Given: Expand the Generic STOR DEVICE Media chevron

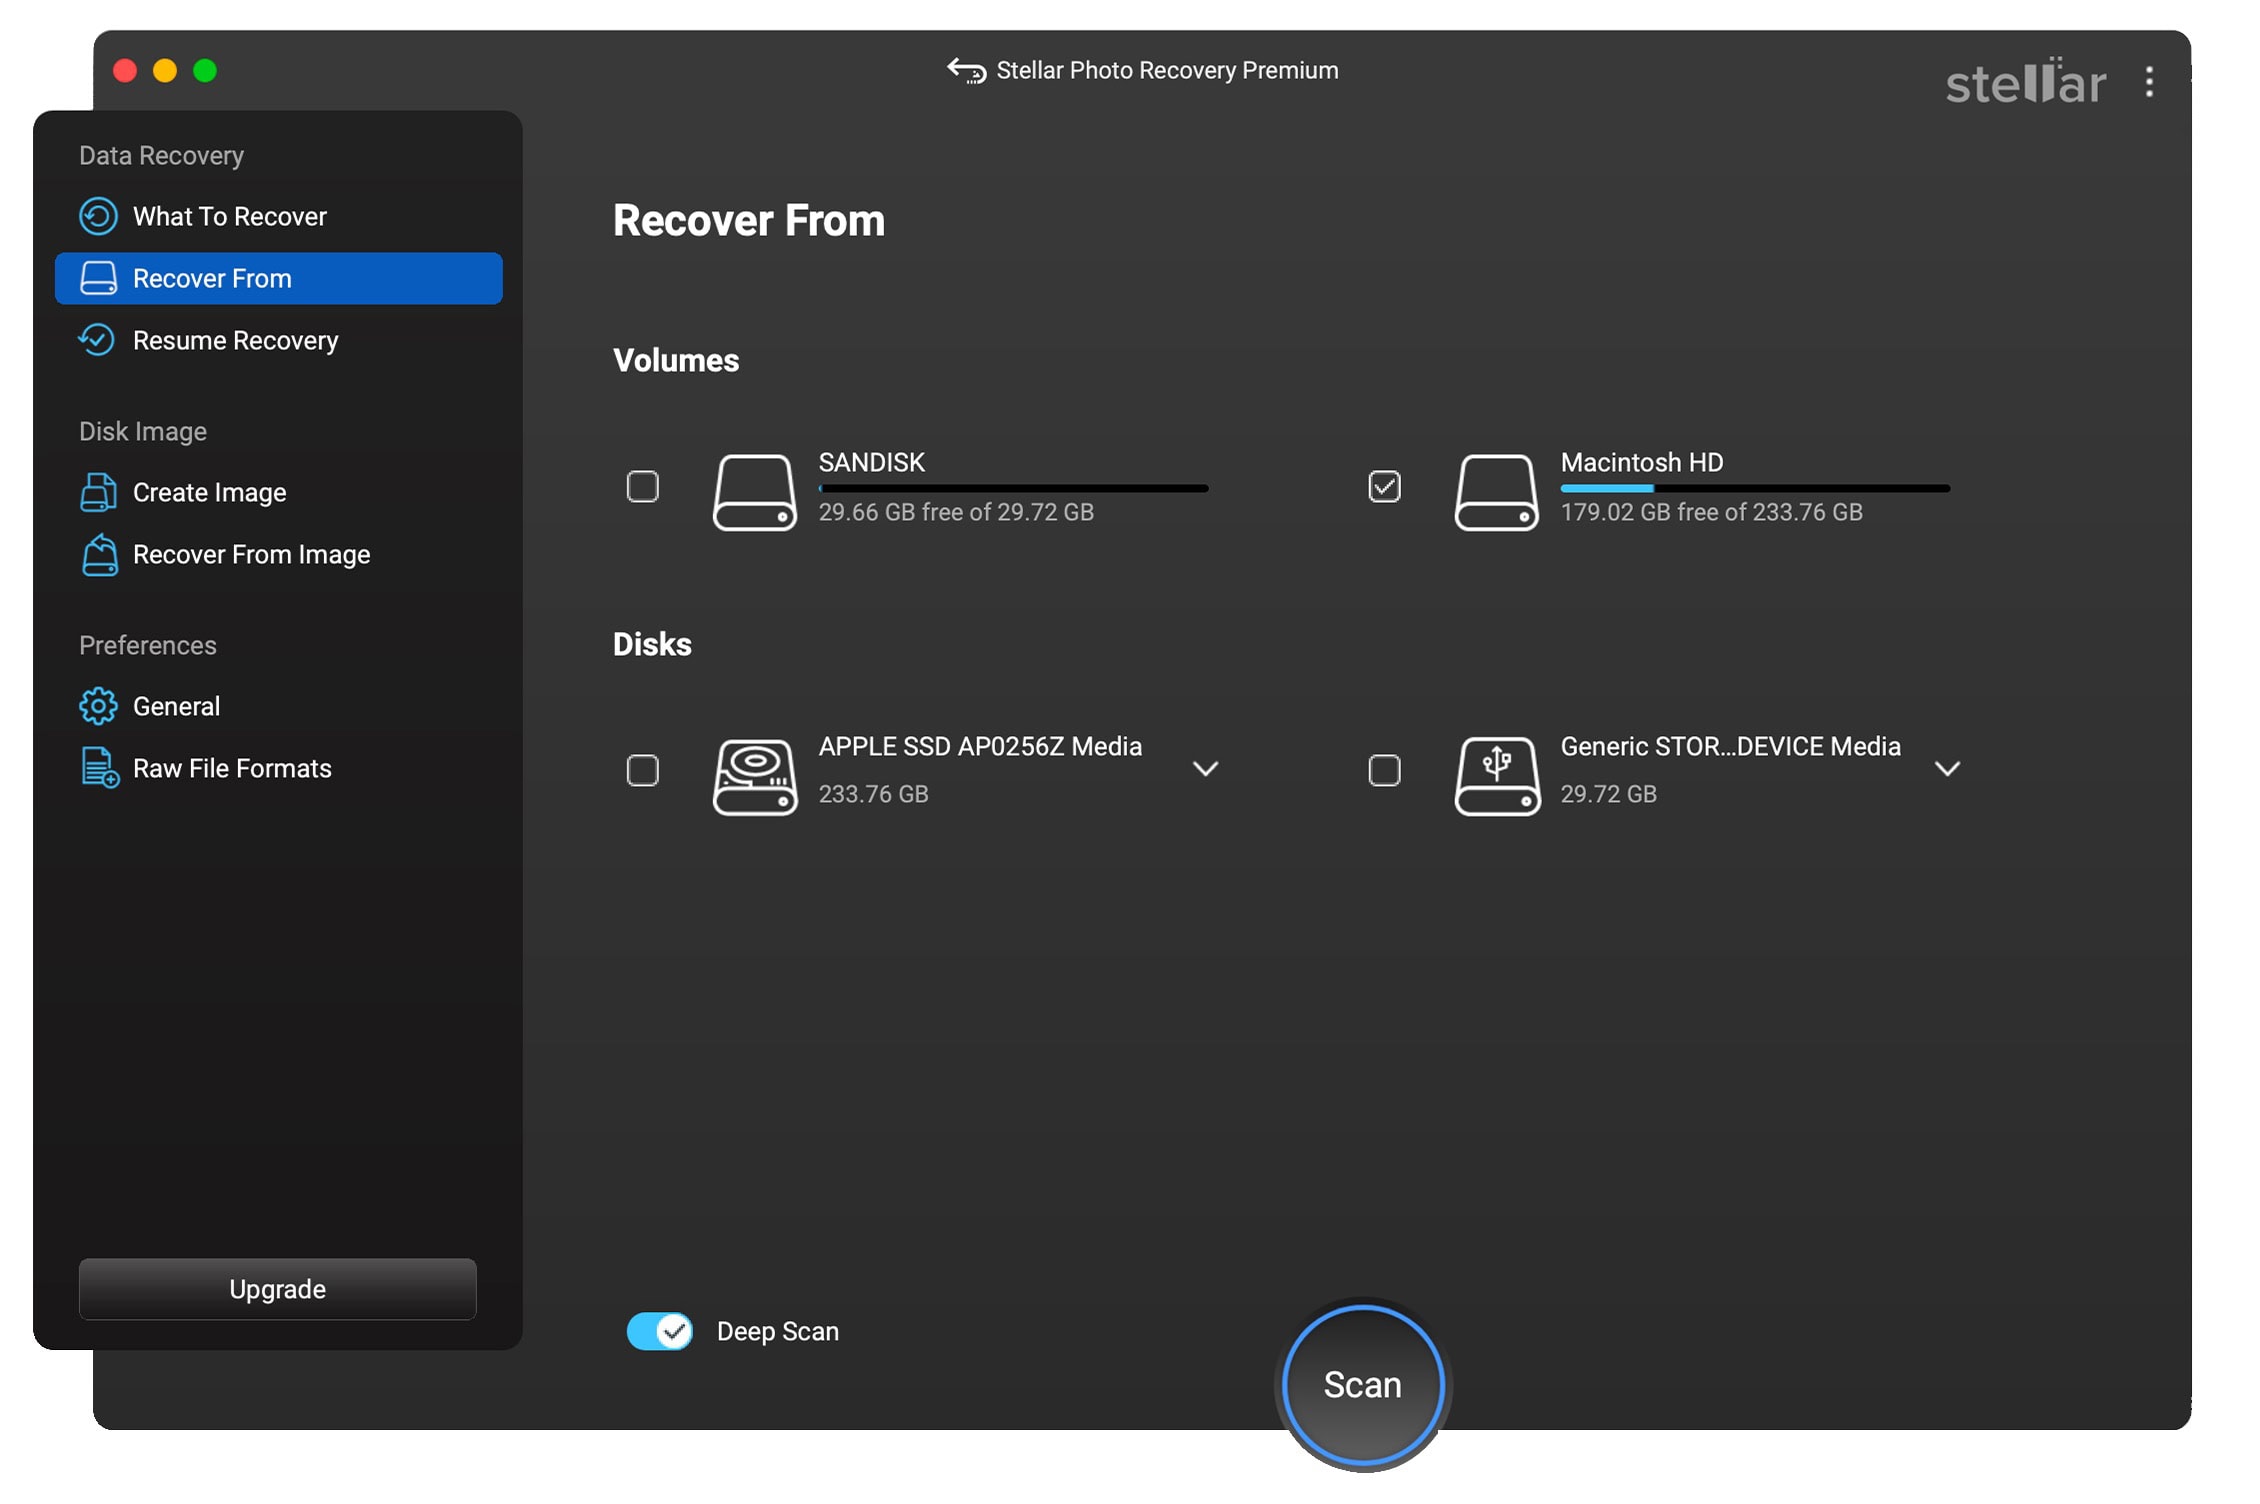Looking at the screenshot, I should click(x=1946, y=769).
